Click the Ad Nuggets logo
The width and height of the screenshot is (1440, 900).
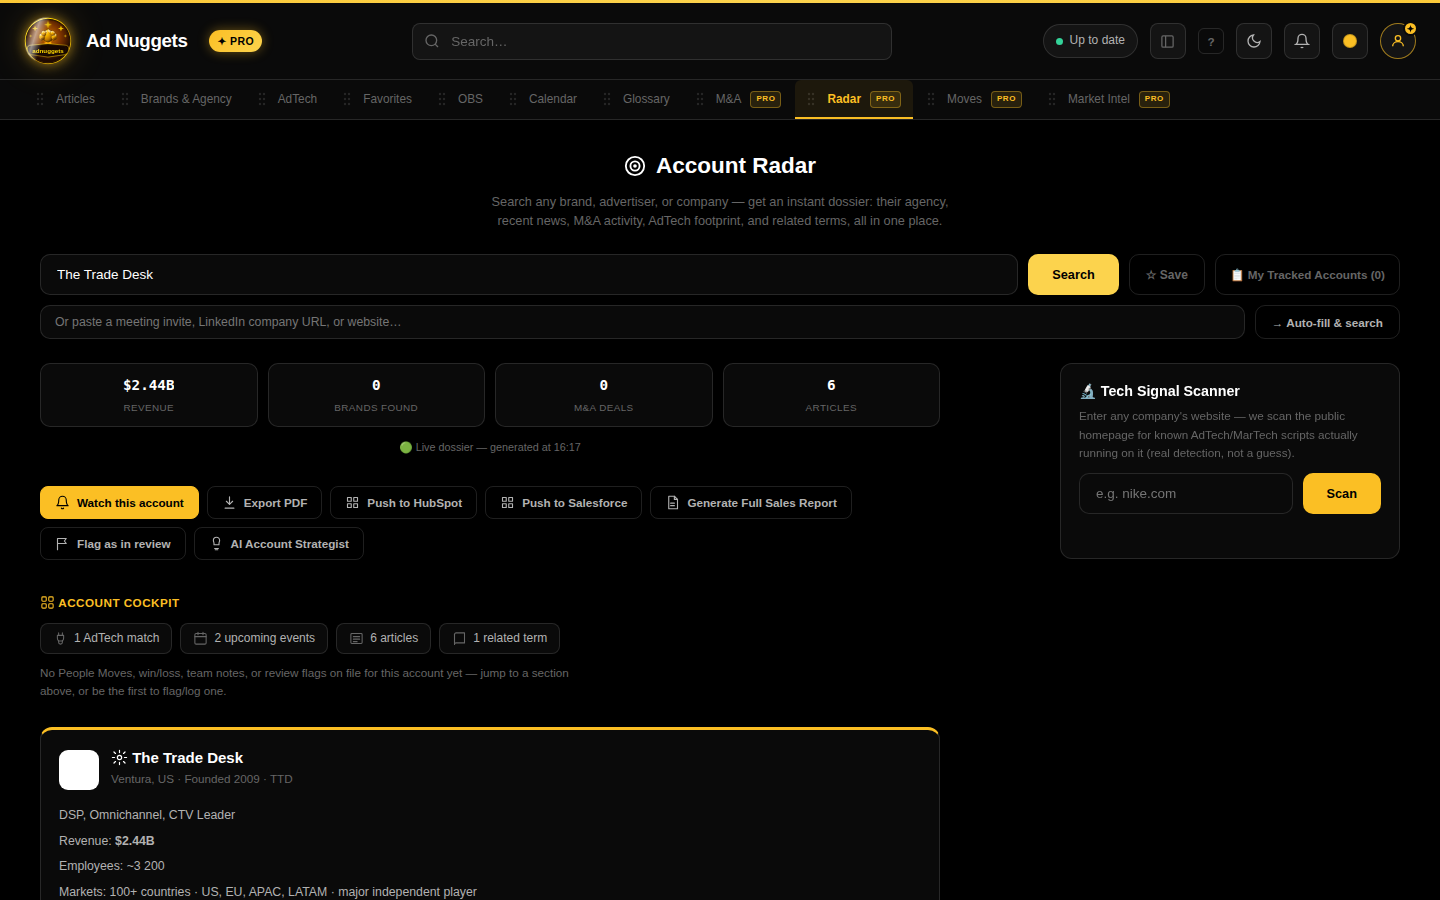click(48, 41)
